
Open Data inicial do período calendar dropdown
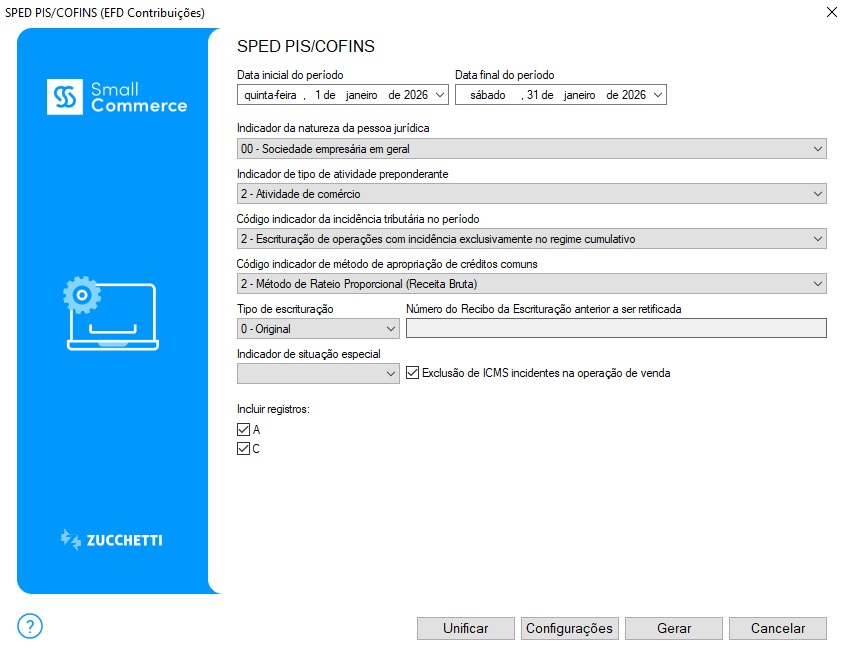(x=440, y=95)
